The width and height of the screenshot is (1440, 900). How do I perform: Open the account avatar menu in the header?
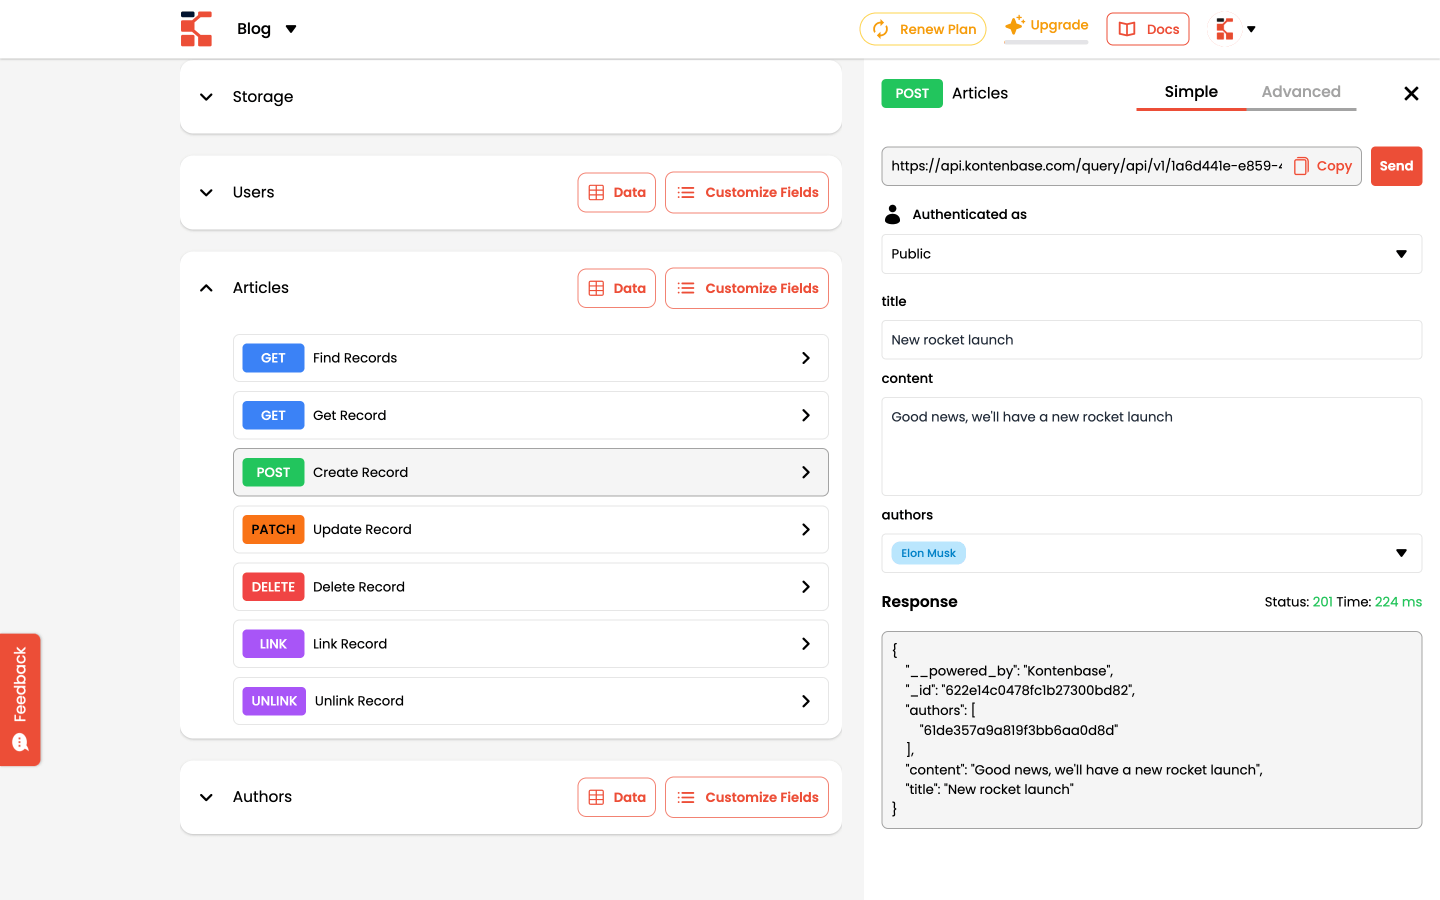[1235, 29]
